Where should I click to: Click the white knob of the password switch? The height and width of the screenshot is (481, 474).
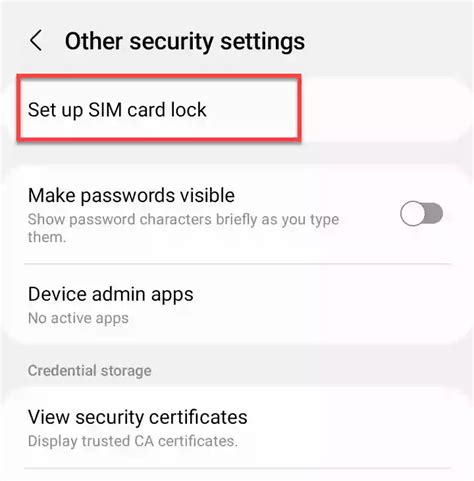tap(412, 214)
